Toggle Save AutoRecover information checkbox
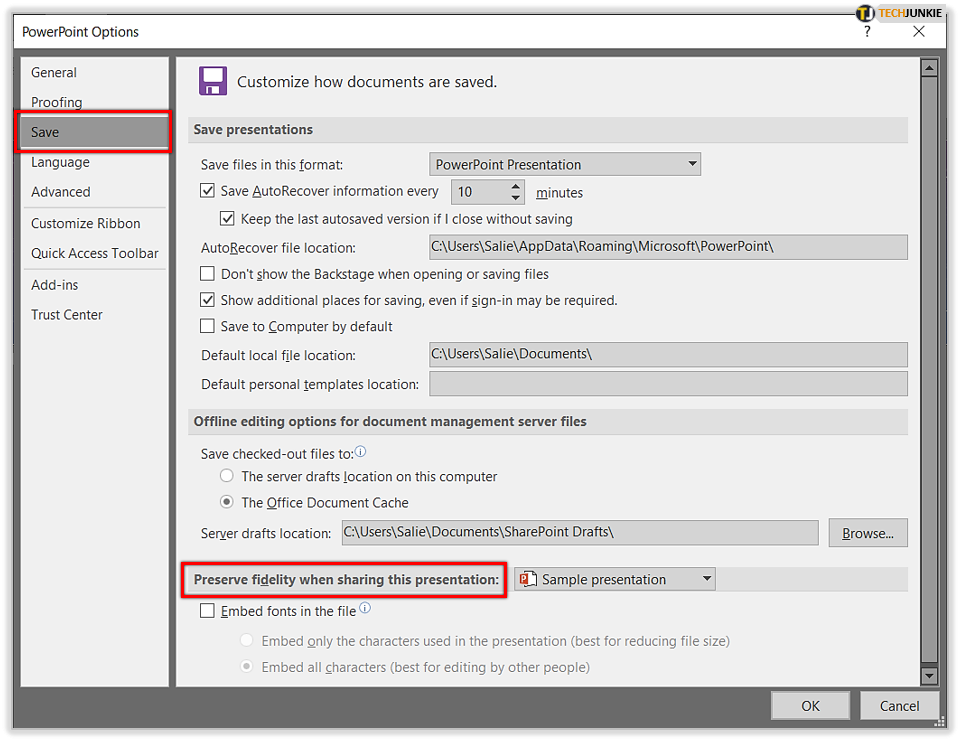The width and height of the screenshot is (960, 741). (x=208, y=191)
